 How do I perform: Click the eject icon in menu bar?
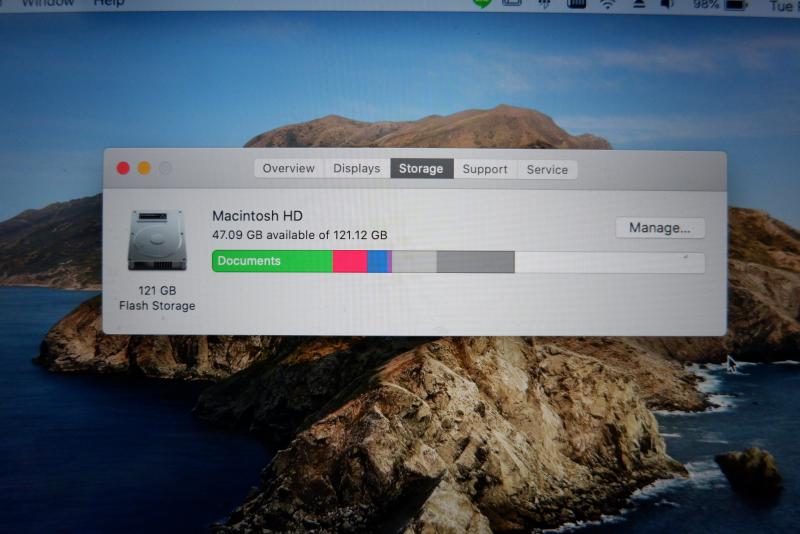pyautogui.click(x=639, y=4)
